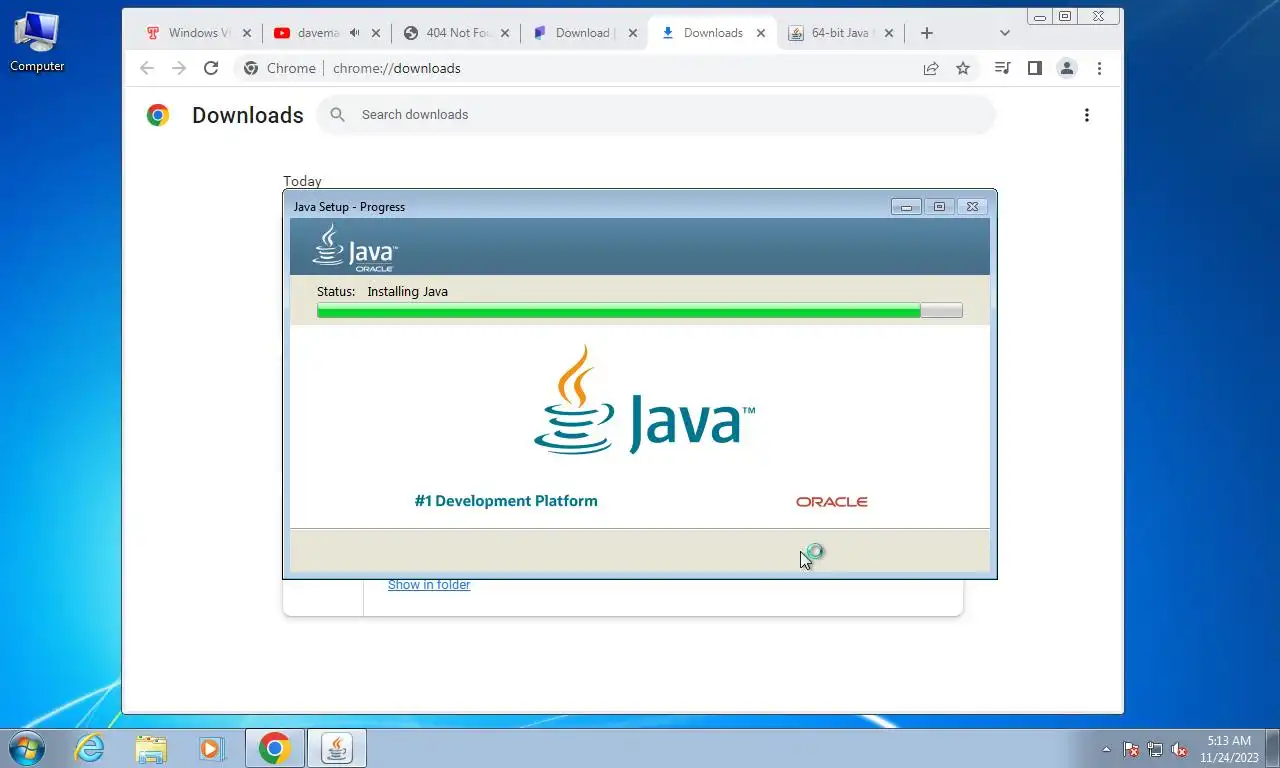1280x768 pixels.
Task: Close the YouTube davema tab
Action: click(x=376, y=33)
